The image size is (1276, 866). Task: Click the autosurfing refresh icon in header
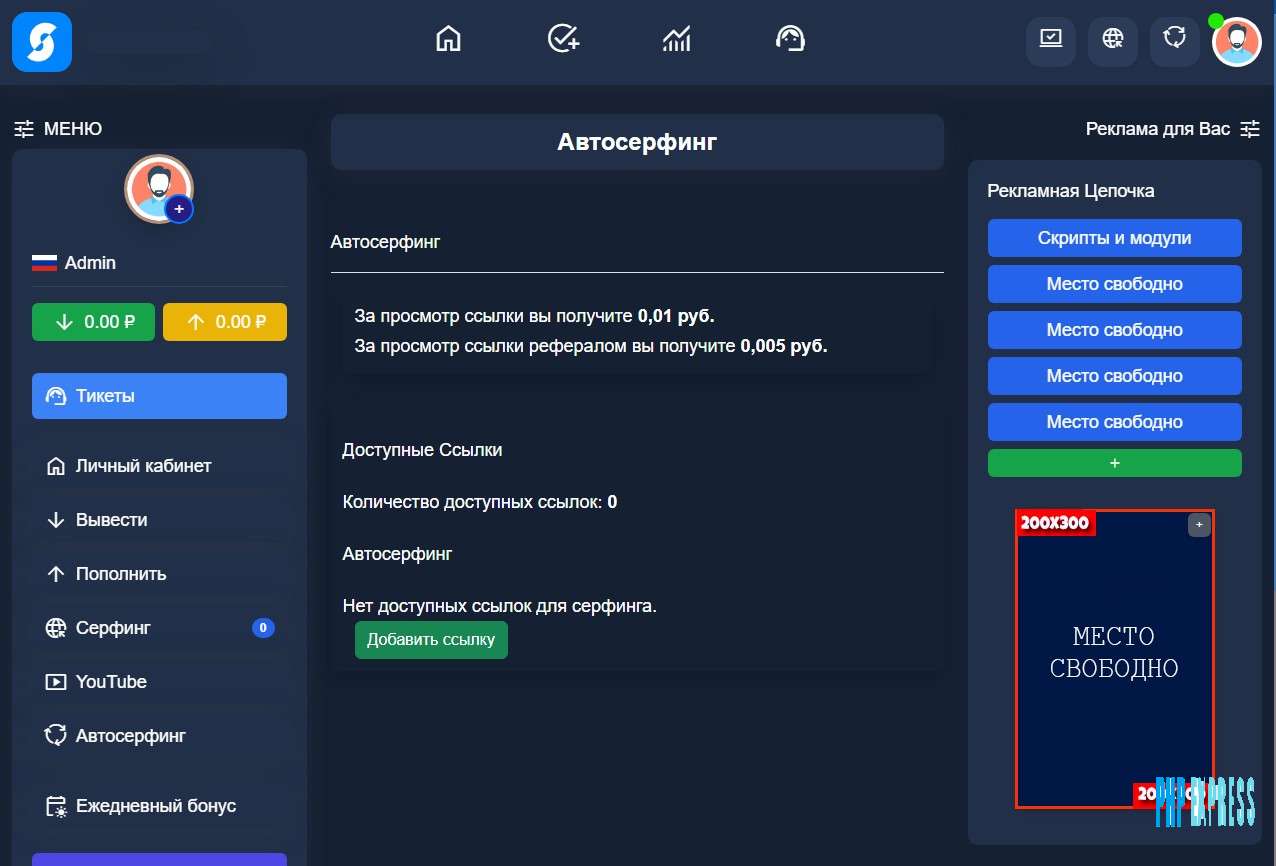click(1175, 42)
